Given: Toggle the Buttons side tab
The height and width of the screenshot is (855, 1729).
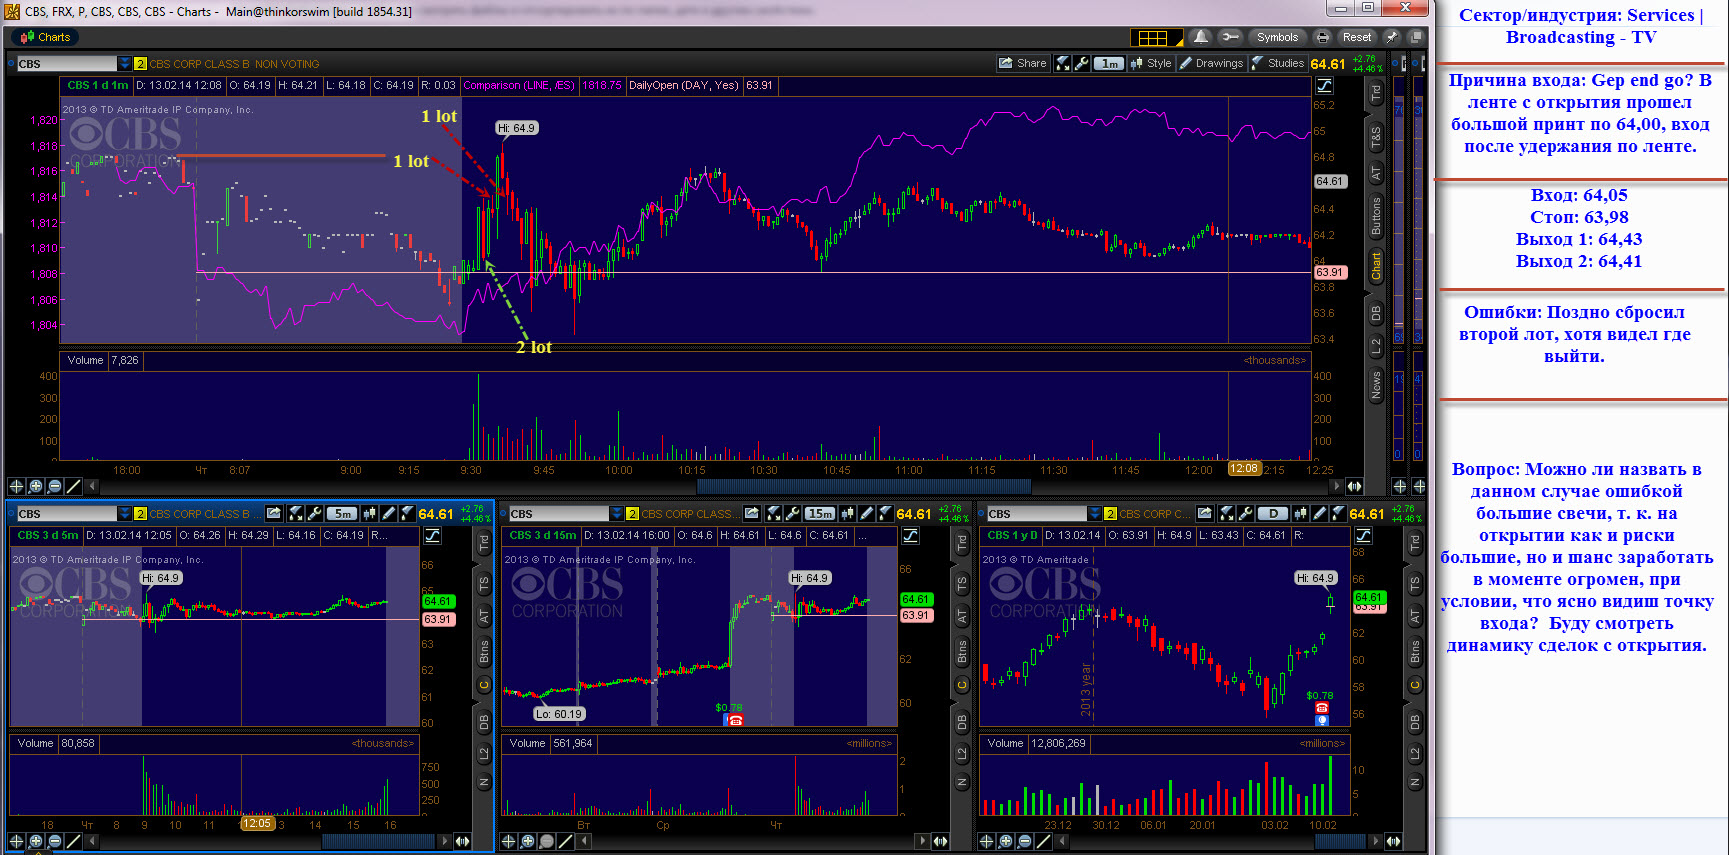Looking at the screenshot, I should coord(1376,216).
